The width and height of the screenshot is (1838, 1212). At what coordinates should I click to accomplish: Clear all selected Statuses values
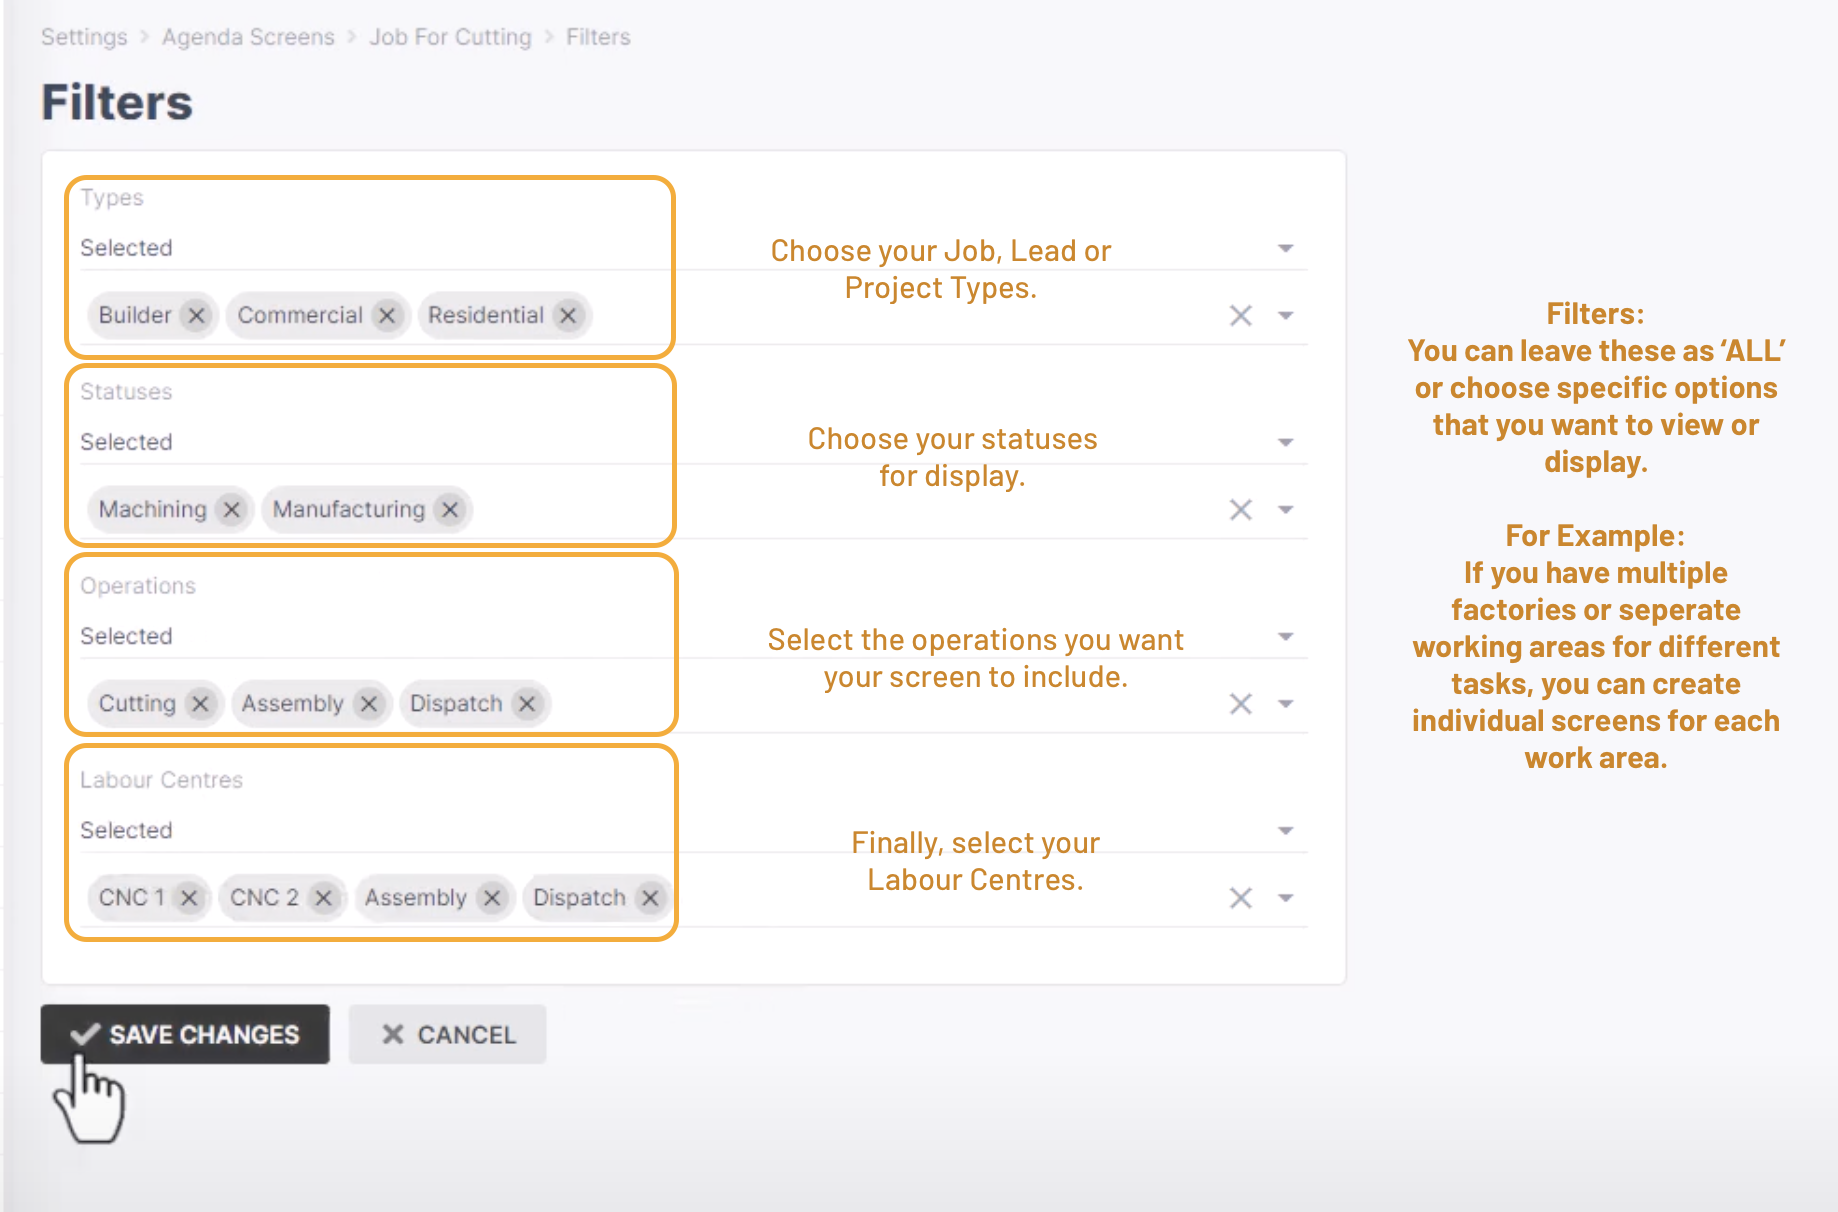[x=1241, y=510]
